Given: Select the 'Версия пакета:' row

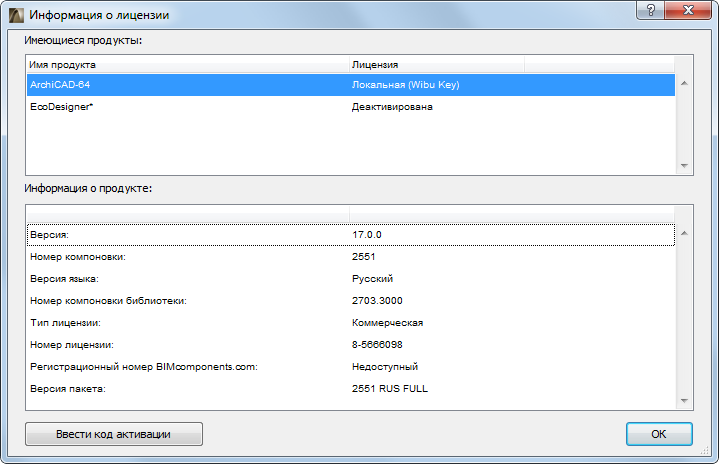Looking at the screenshot, I should click(x=351, y=389).
